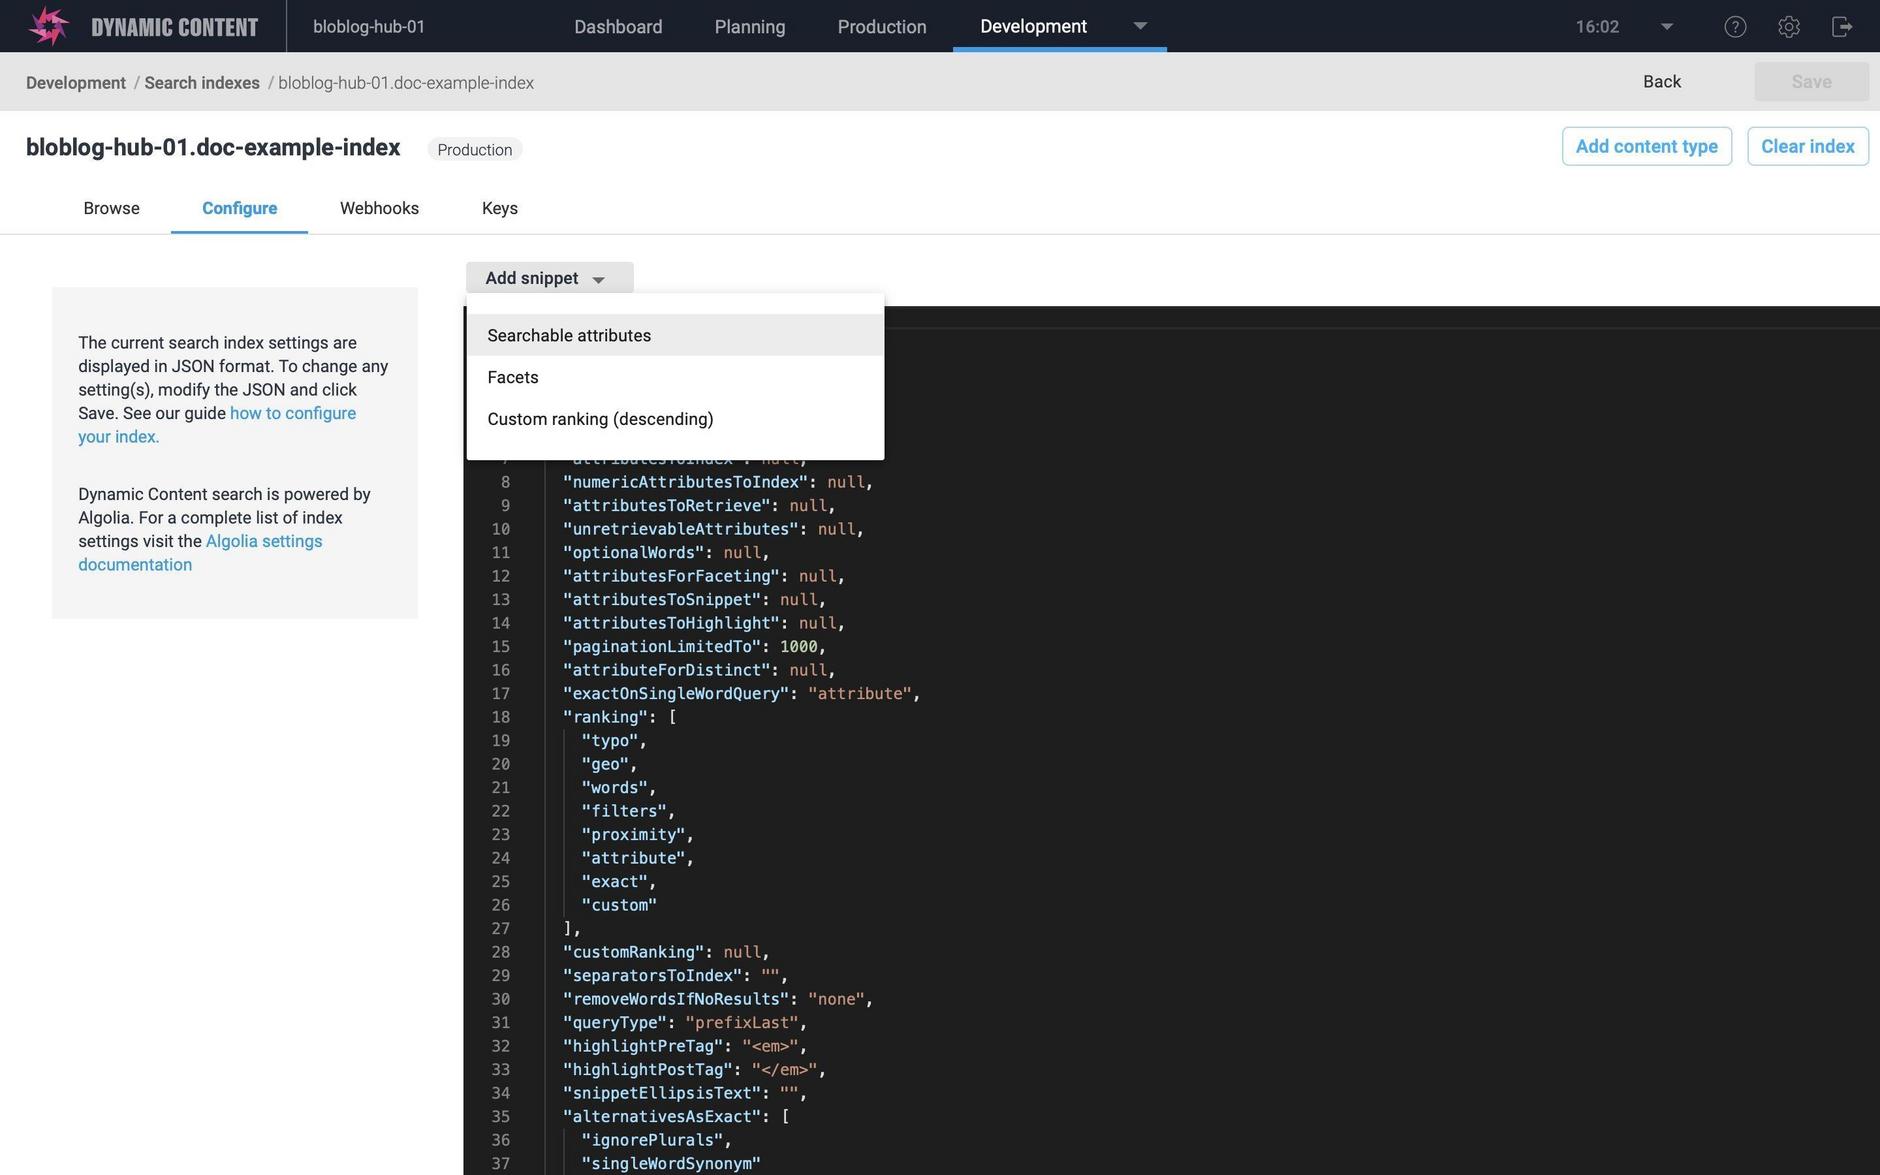1880x1175 pixels.
Task: Pick Custom ranking (descending) snippet
Action: 600,420
